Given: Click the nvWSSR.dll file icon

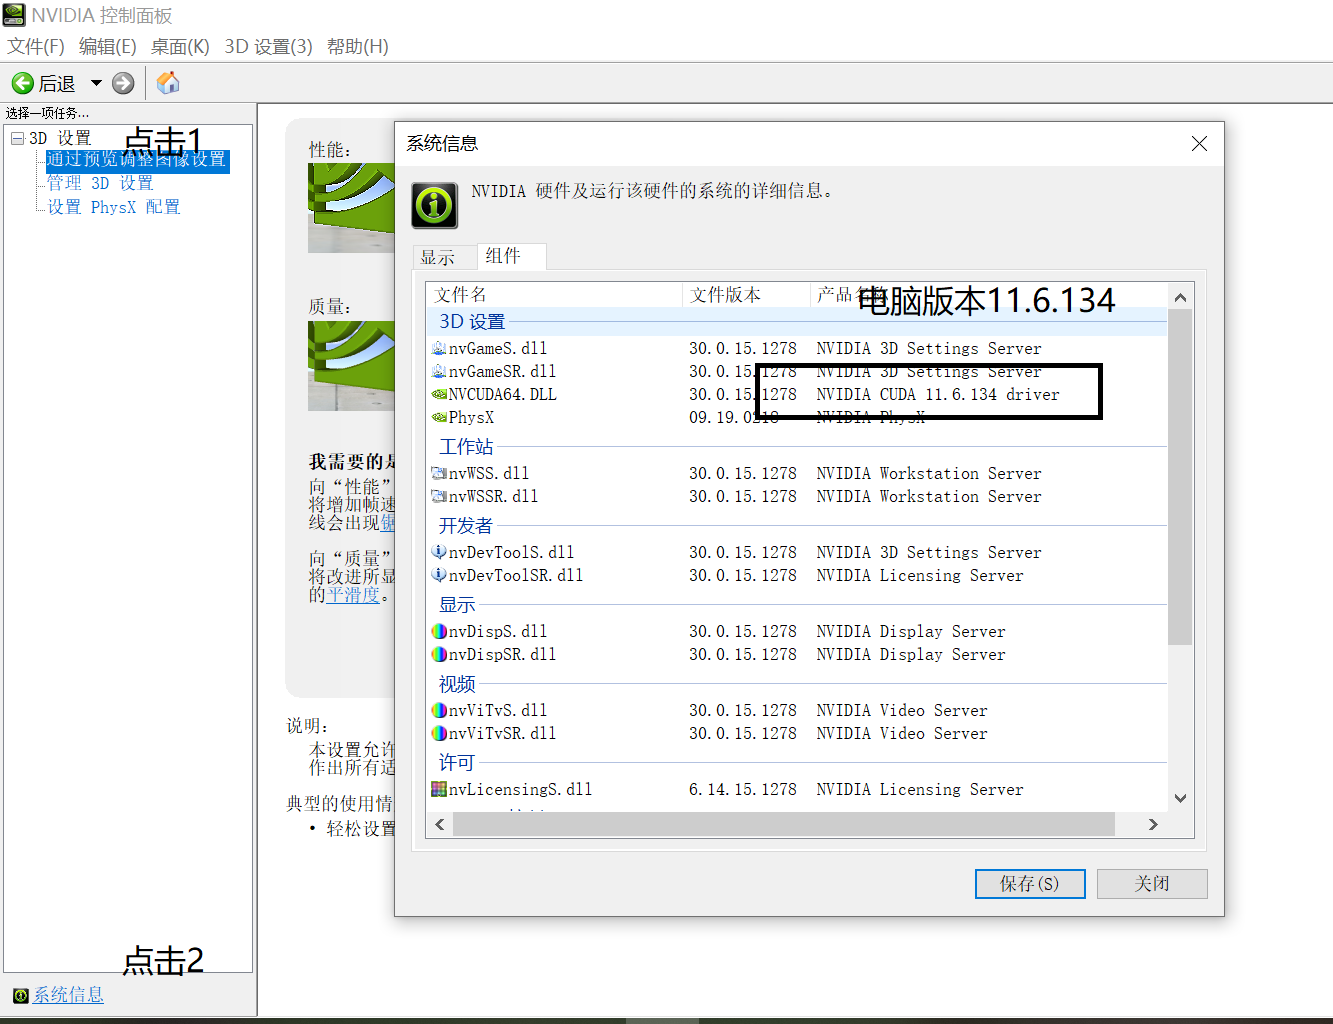Looking at the screenshot, I should pos(439,496).
